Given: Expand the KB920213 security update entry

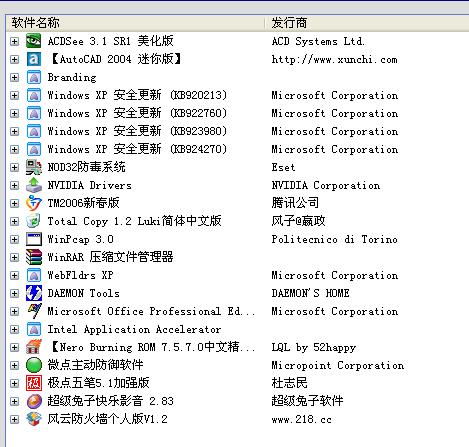Looking at the screenshot, I should (x=14, y=95).
